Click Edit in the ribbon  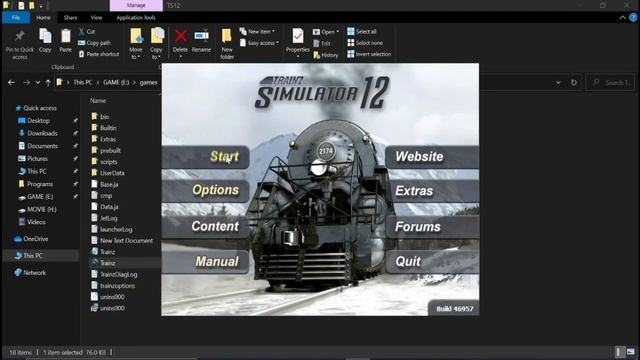click(322, 43)
